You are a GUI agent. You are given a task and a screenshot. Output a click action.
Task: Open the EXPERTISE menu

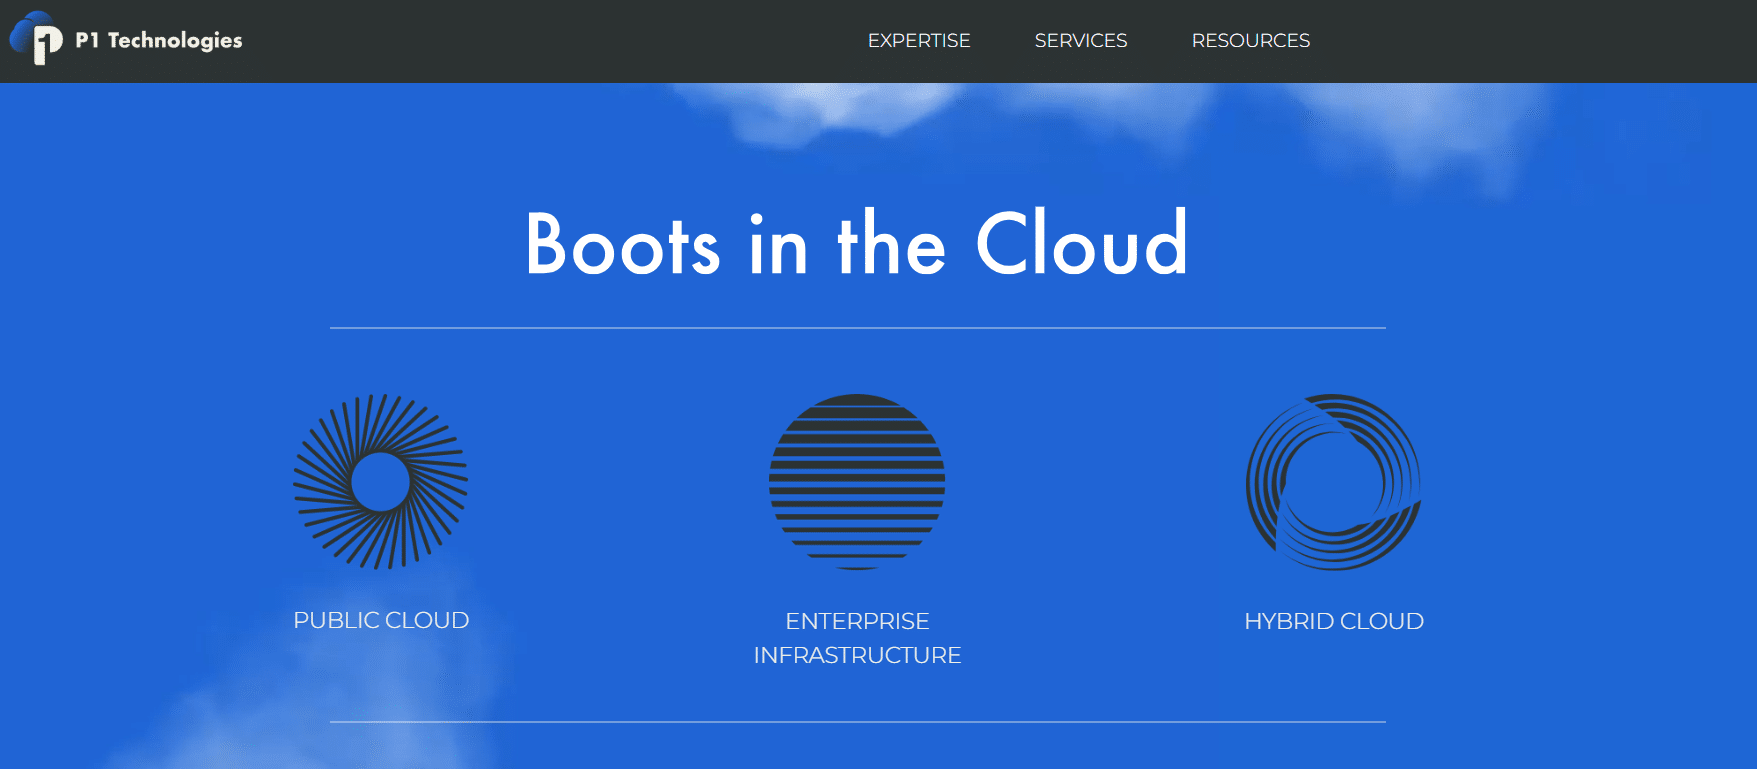919,41
